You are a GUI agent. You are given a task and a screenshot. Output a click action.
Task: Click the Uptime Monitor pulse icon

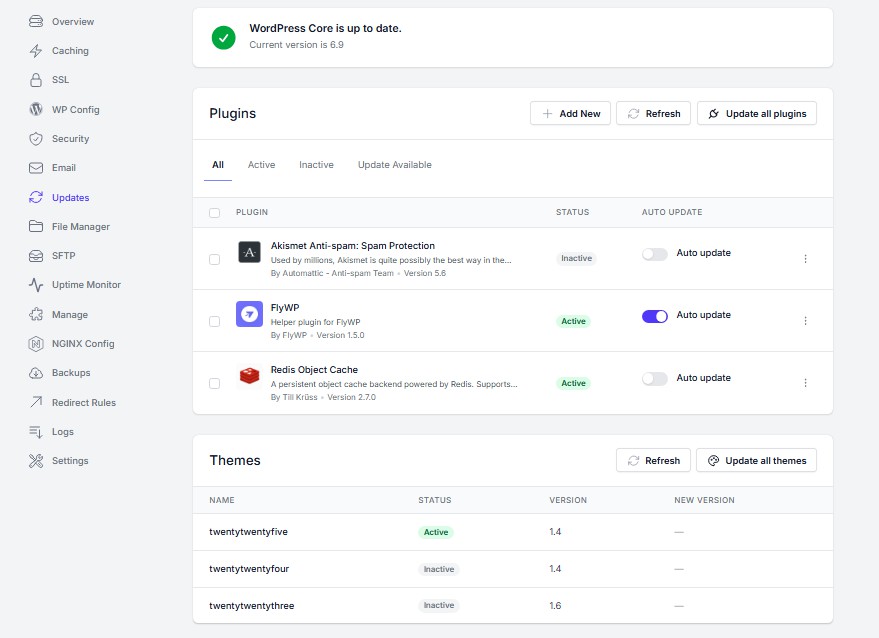[x=36, y=285]
